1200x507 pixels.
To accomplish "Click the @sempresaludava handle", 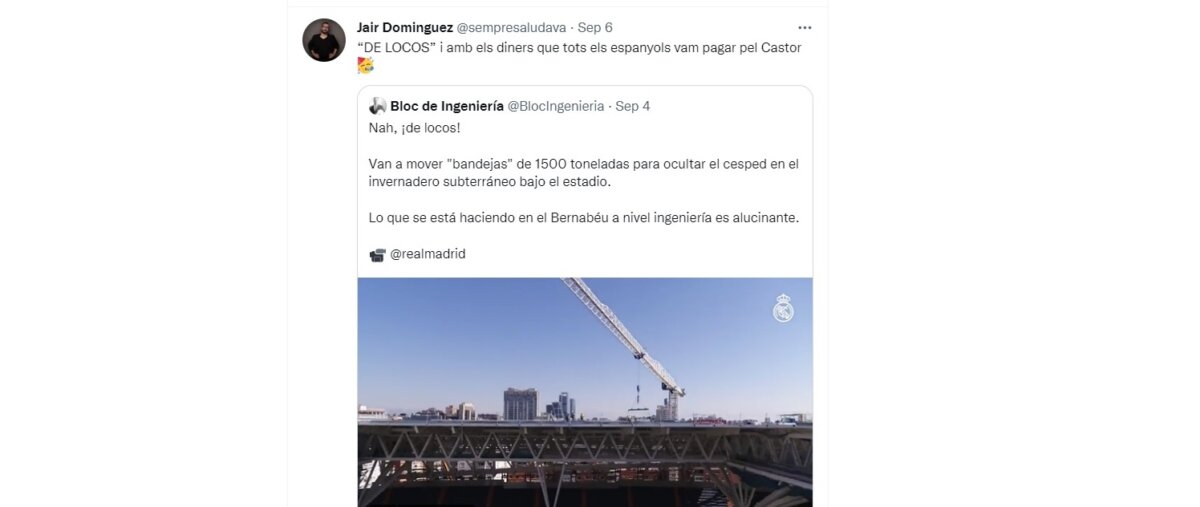I will (x=511, y=27).
